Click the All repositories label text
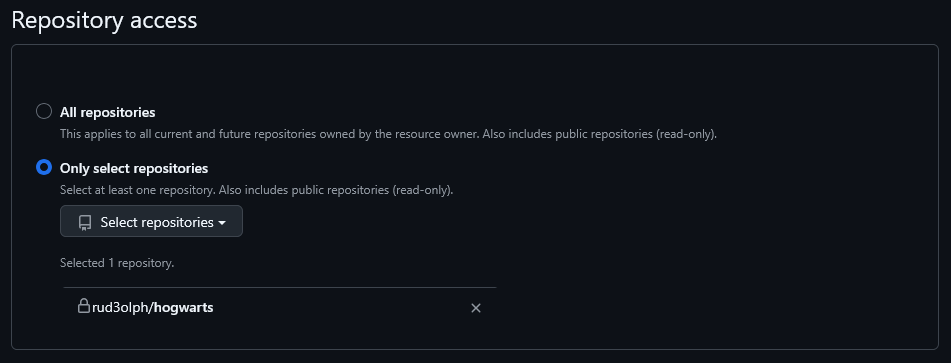Image resolution: width=951 pixels, height=363 pixels. tap(107, 112)
